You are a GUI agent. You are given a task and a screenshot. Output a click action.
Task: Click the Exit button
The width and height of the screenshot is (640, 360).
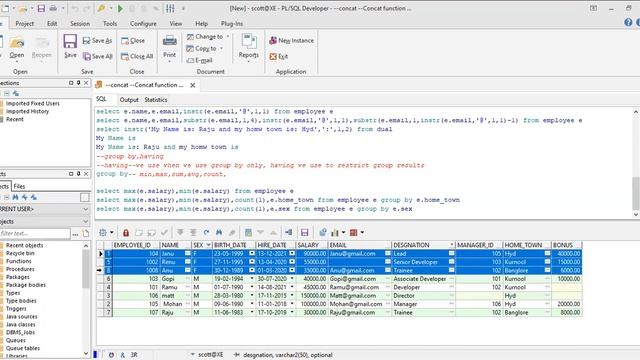coord(279,56)
